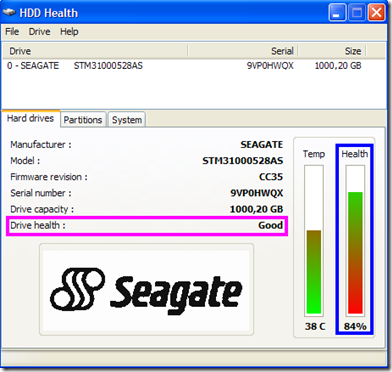Close the HDD Health window
Viewport: 392px width, 372px height.
[377, 13]
